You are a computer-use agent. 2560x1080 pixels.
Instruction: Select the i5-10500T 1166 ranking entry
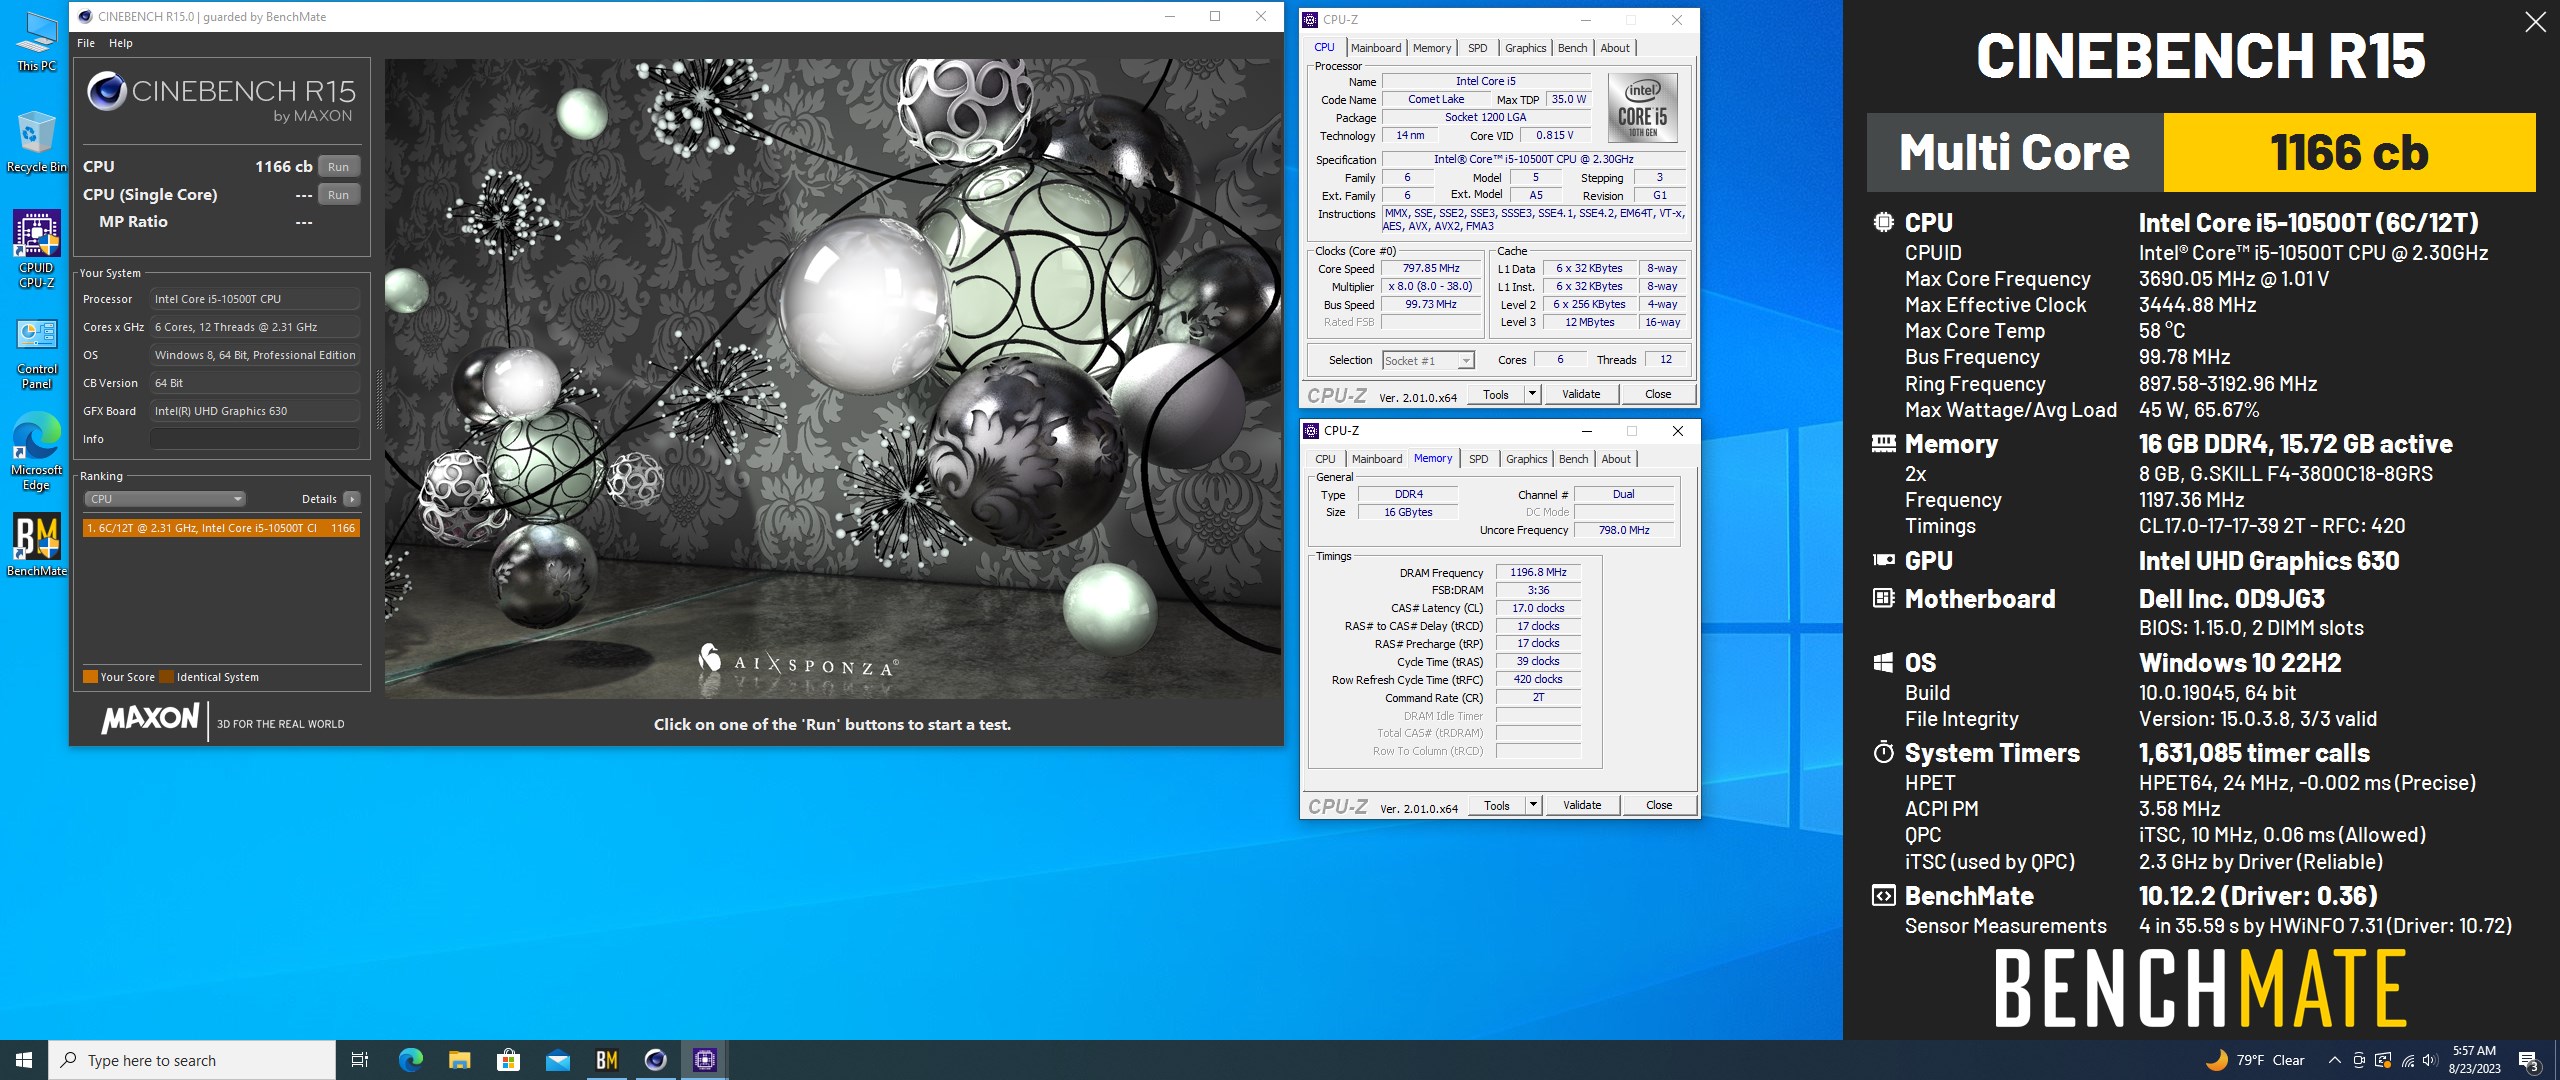click(x=221, y=528)
